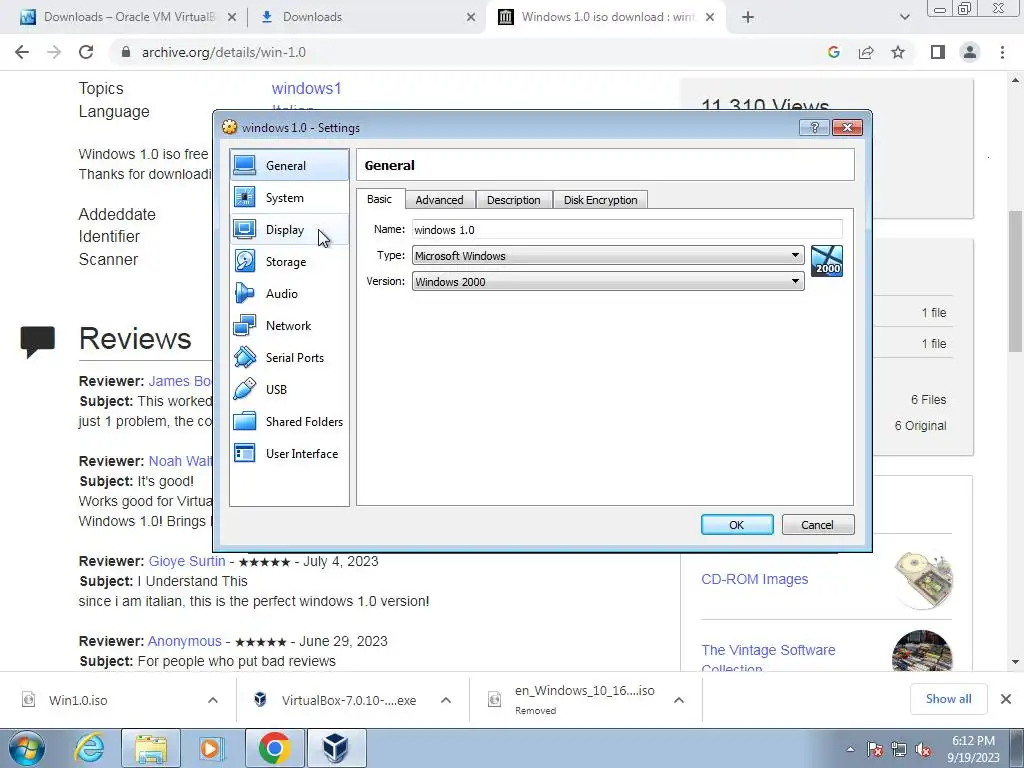
Task: Open the Type dropdown showing Microsoft Windows
Action: 608,255
